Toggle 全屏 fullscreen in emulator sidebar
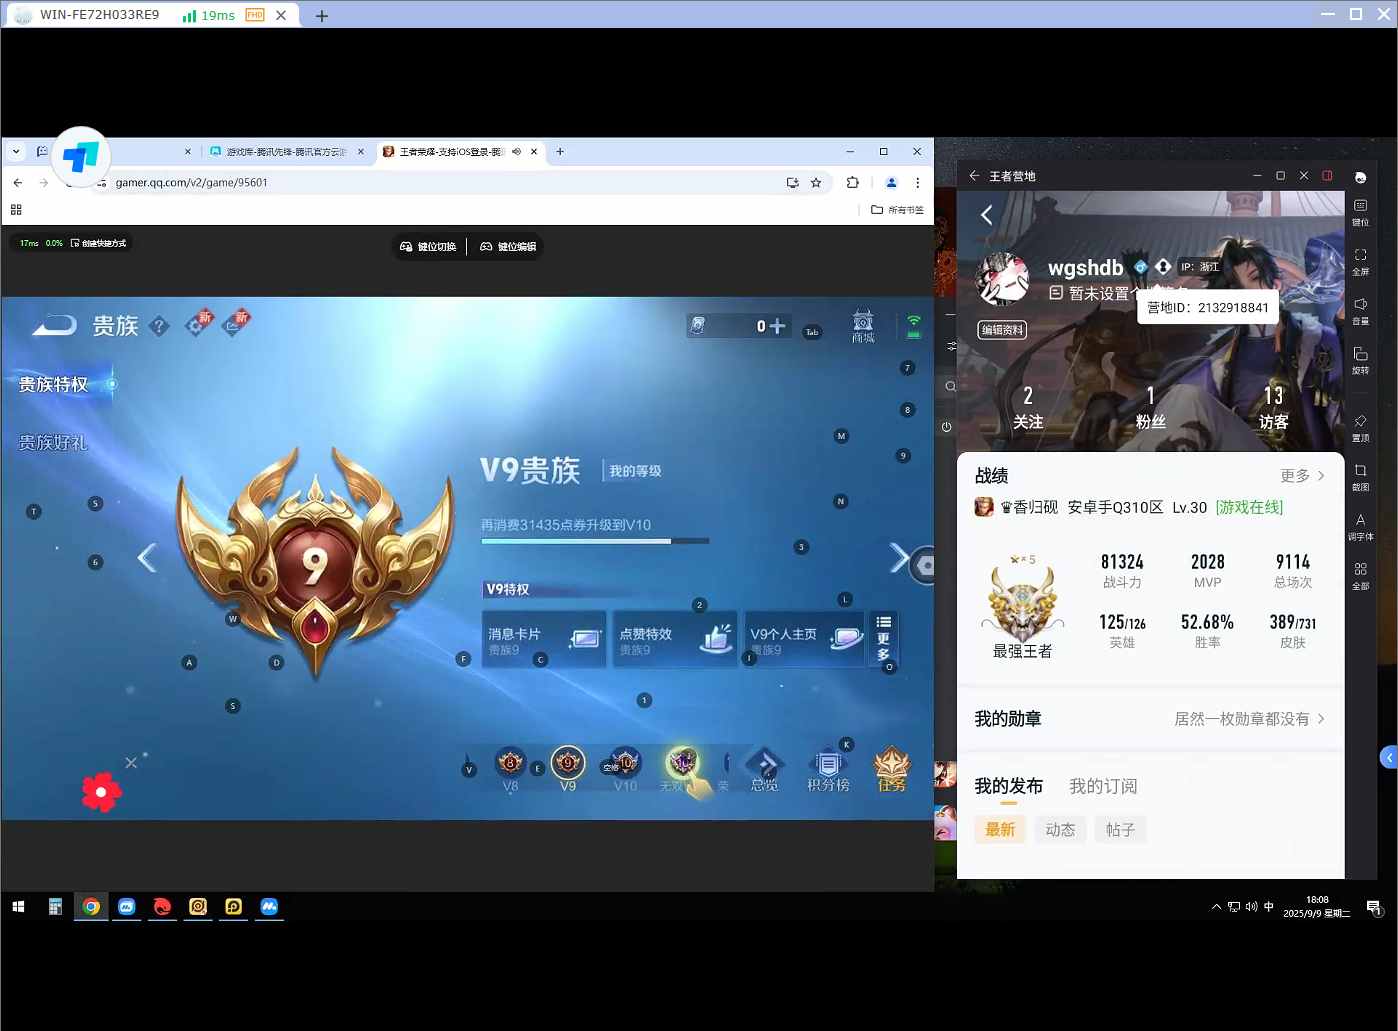The image size is (1398, 1031). pyautogui.click(x=1360, y=262)
